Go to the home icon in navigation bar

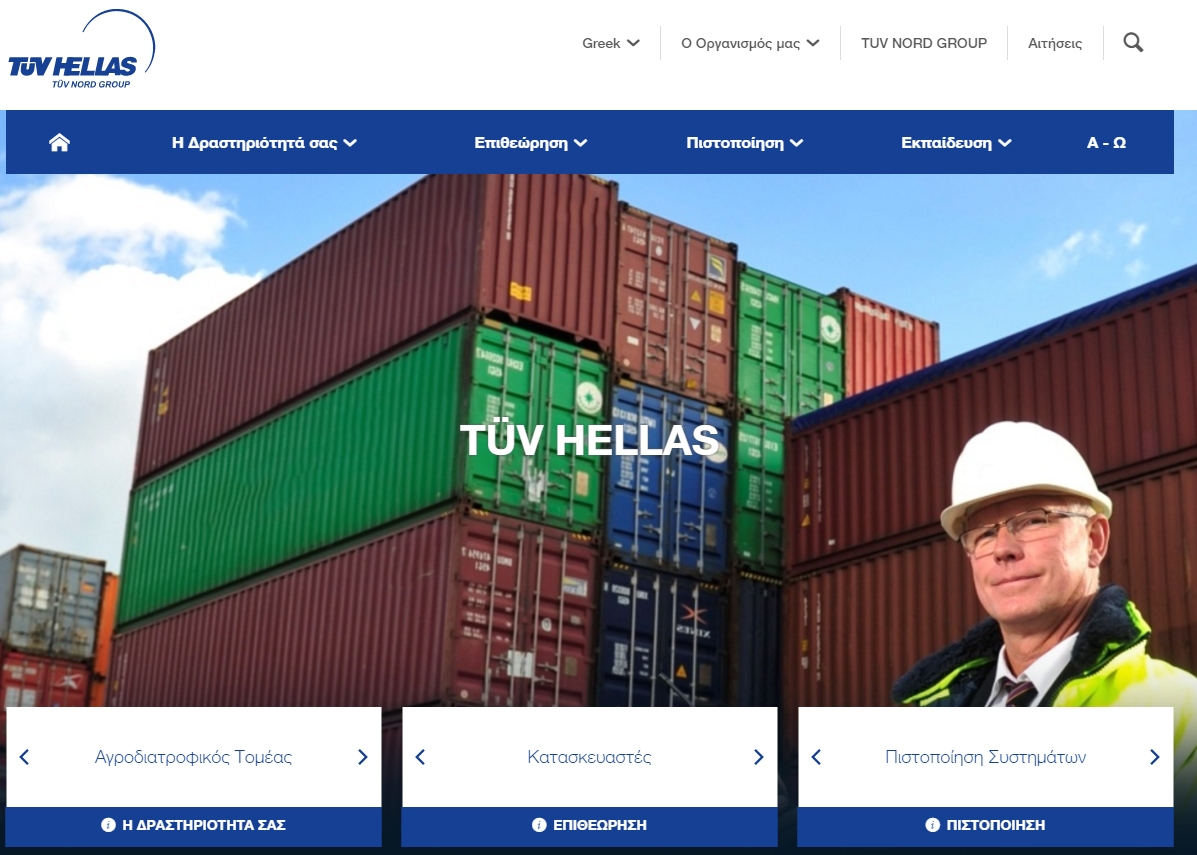point(60,143)
